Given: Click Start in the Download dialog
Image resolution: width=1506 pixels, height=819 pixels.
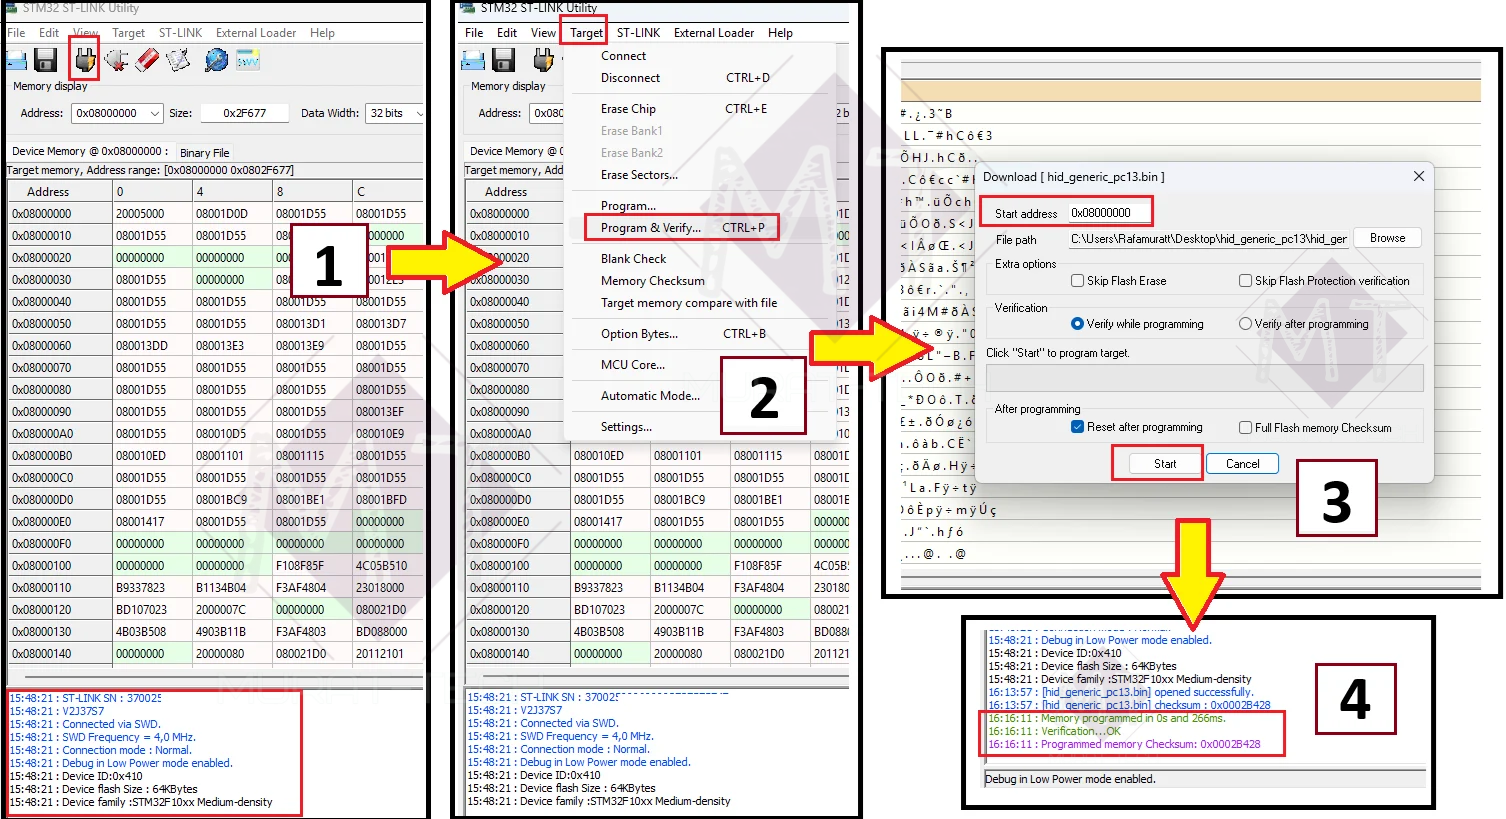Looking at the screenshot, I should pyautogui.click(x=1165, y=464).
